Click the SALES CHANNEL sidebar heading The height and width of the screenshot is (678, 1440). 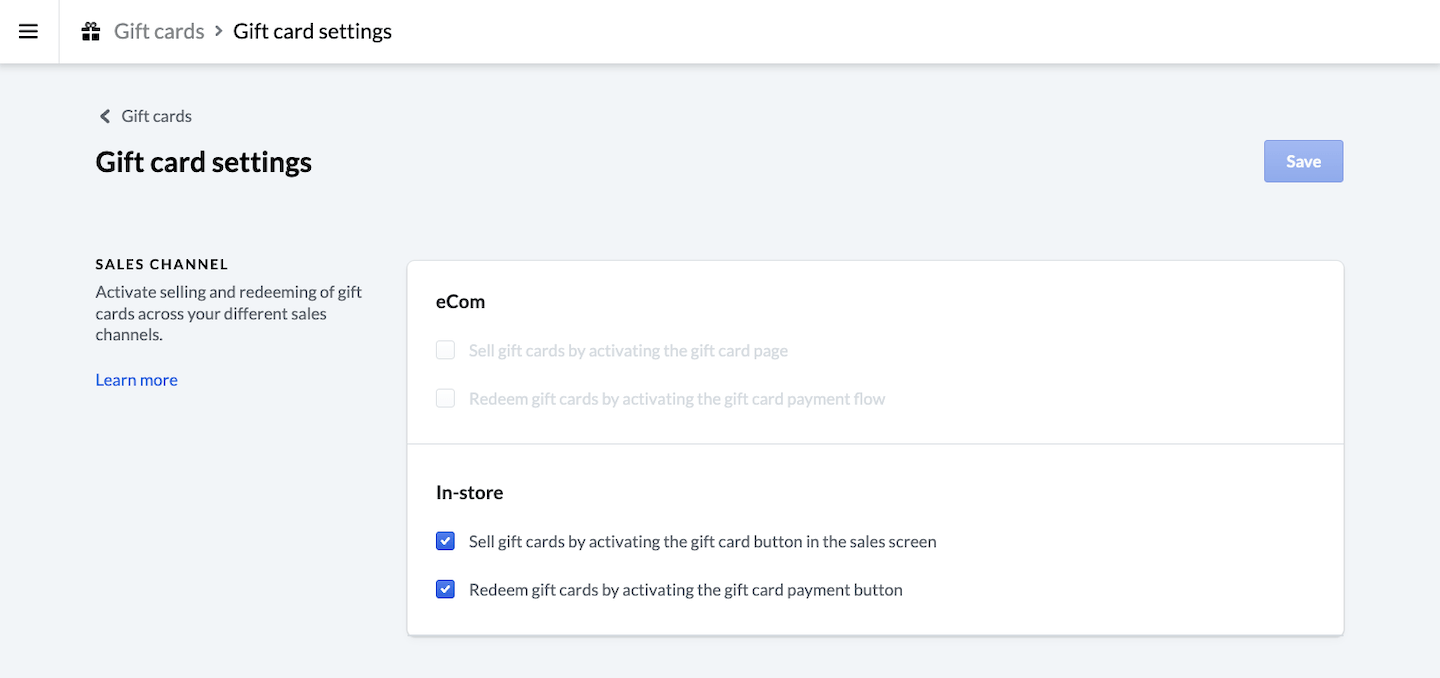(162, 265)
